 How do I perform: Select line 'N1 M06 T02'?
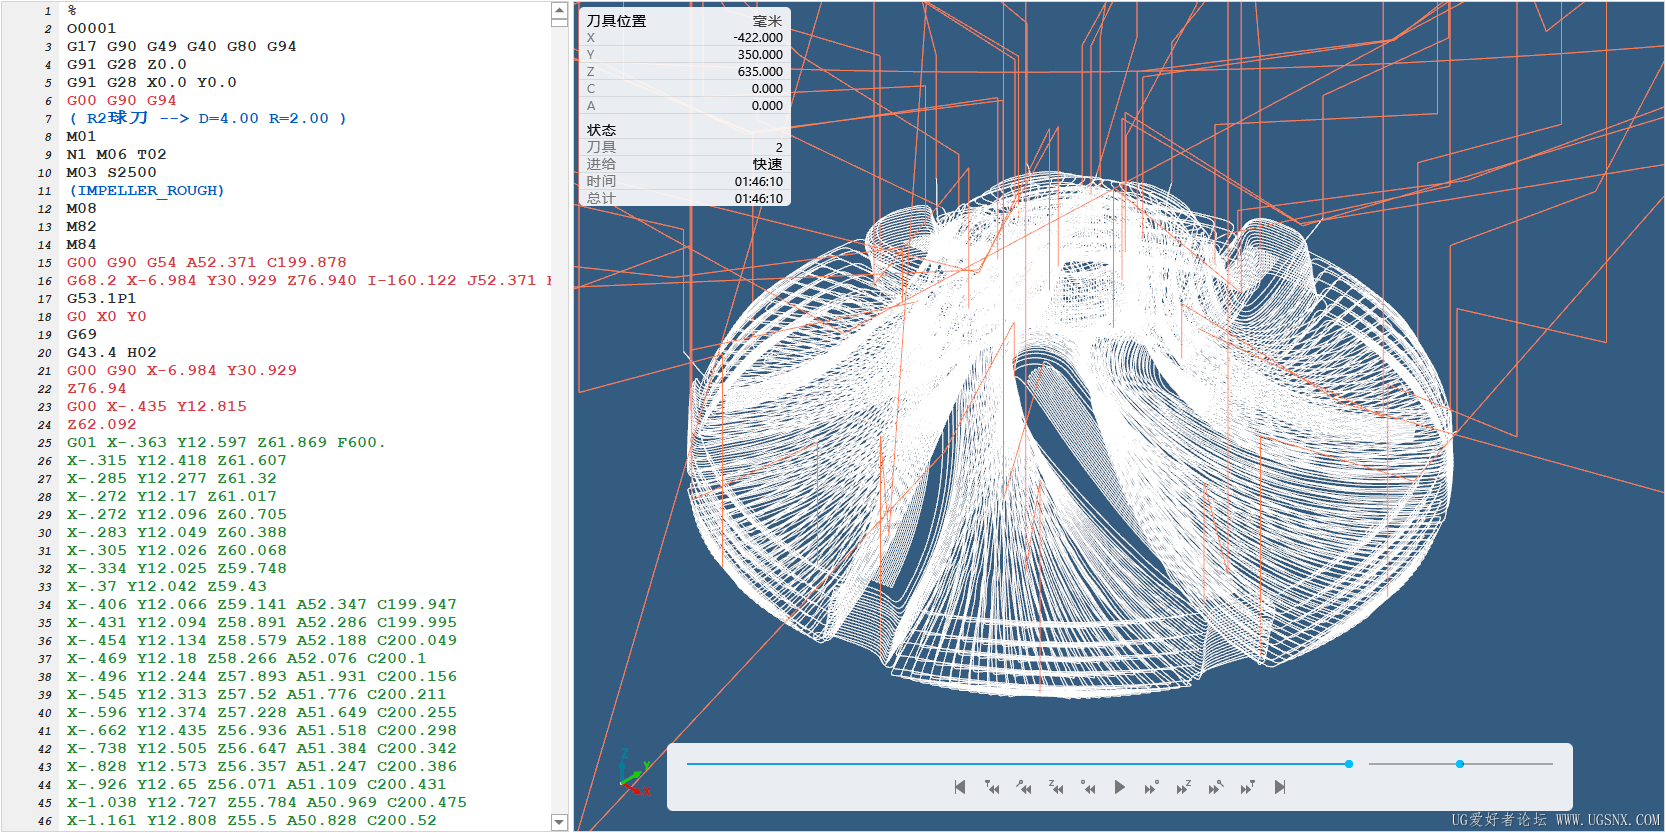pos(116,154)
